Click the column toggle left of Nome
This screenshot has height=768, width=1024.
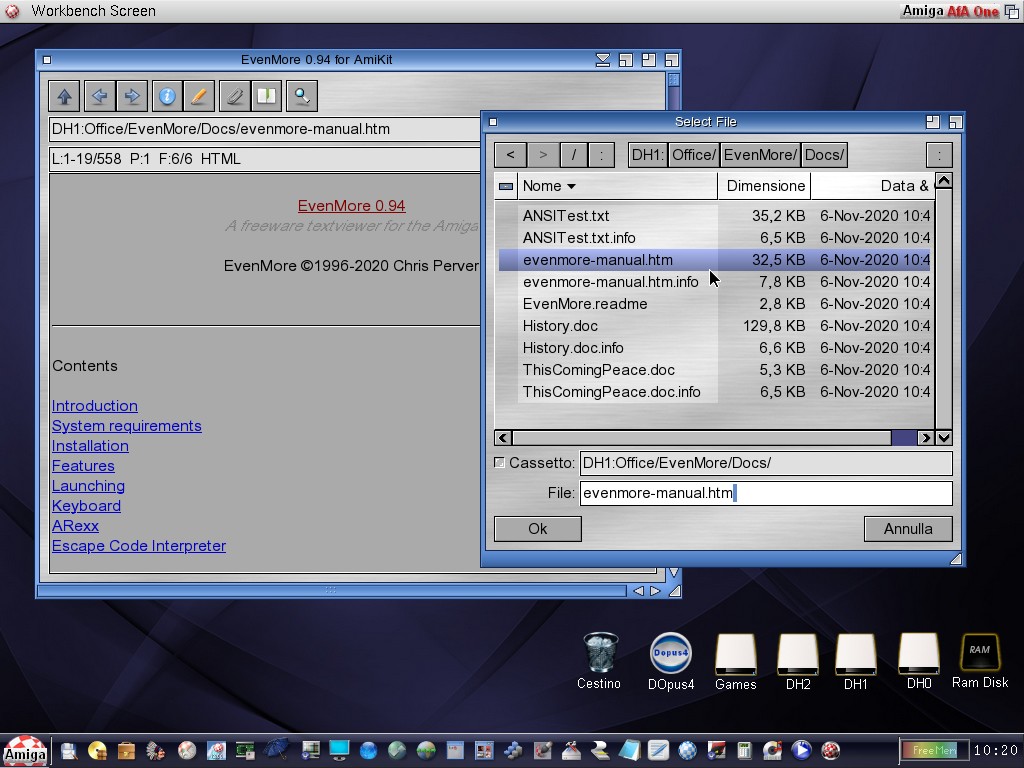point(506,186)
